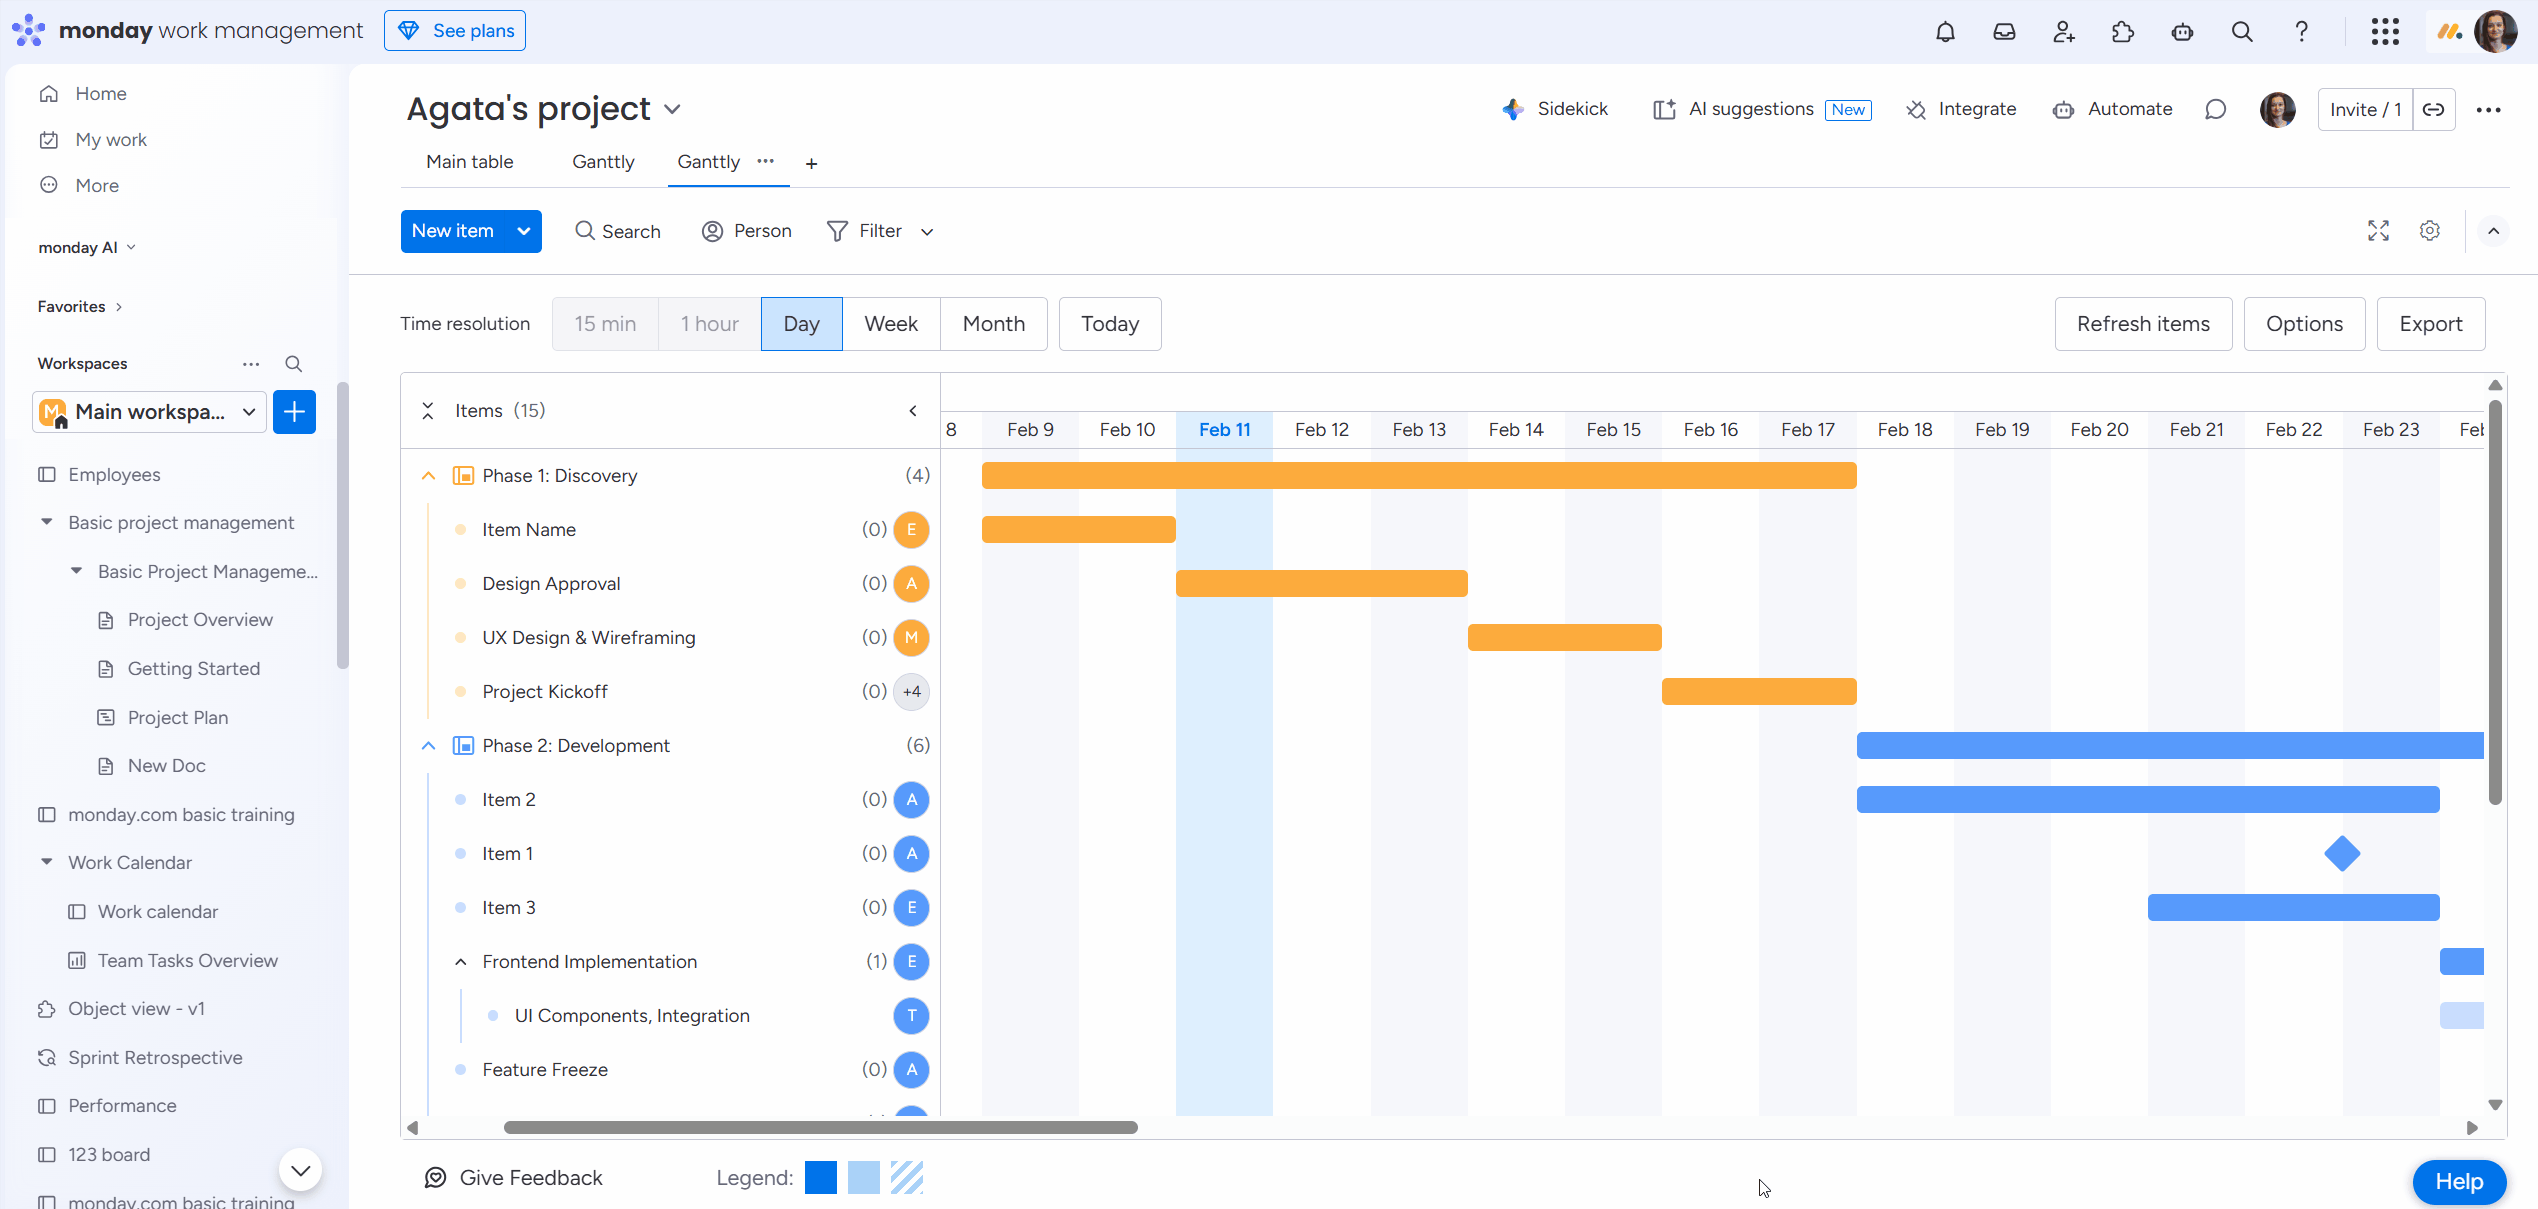
Task: Click the monday AI robot icon in top bar
Action: [2182, 31]
